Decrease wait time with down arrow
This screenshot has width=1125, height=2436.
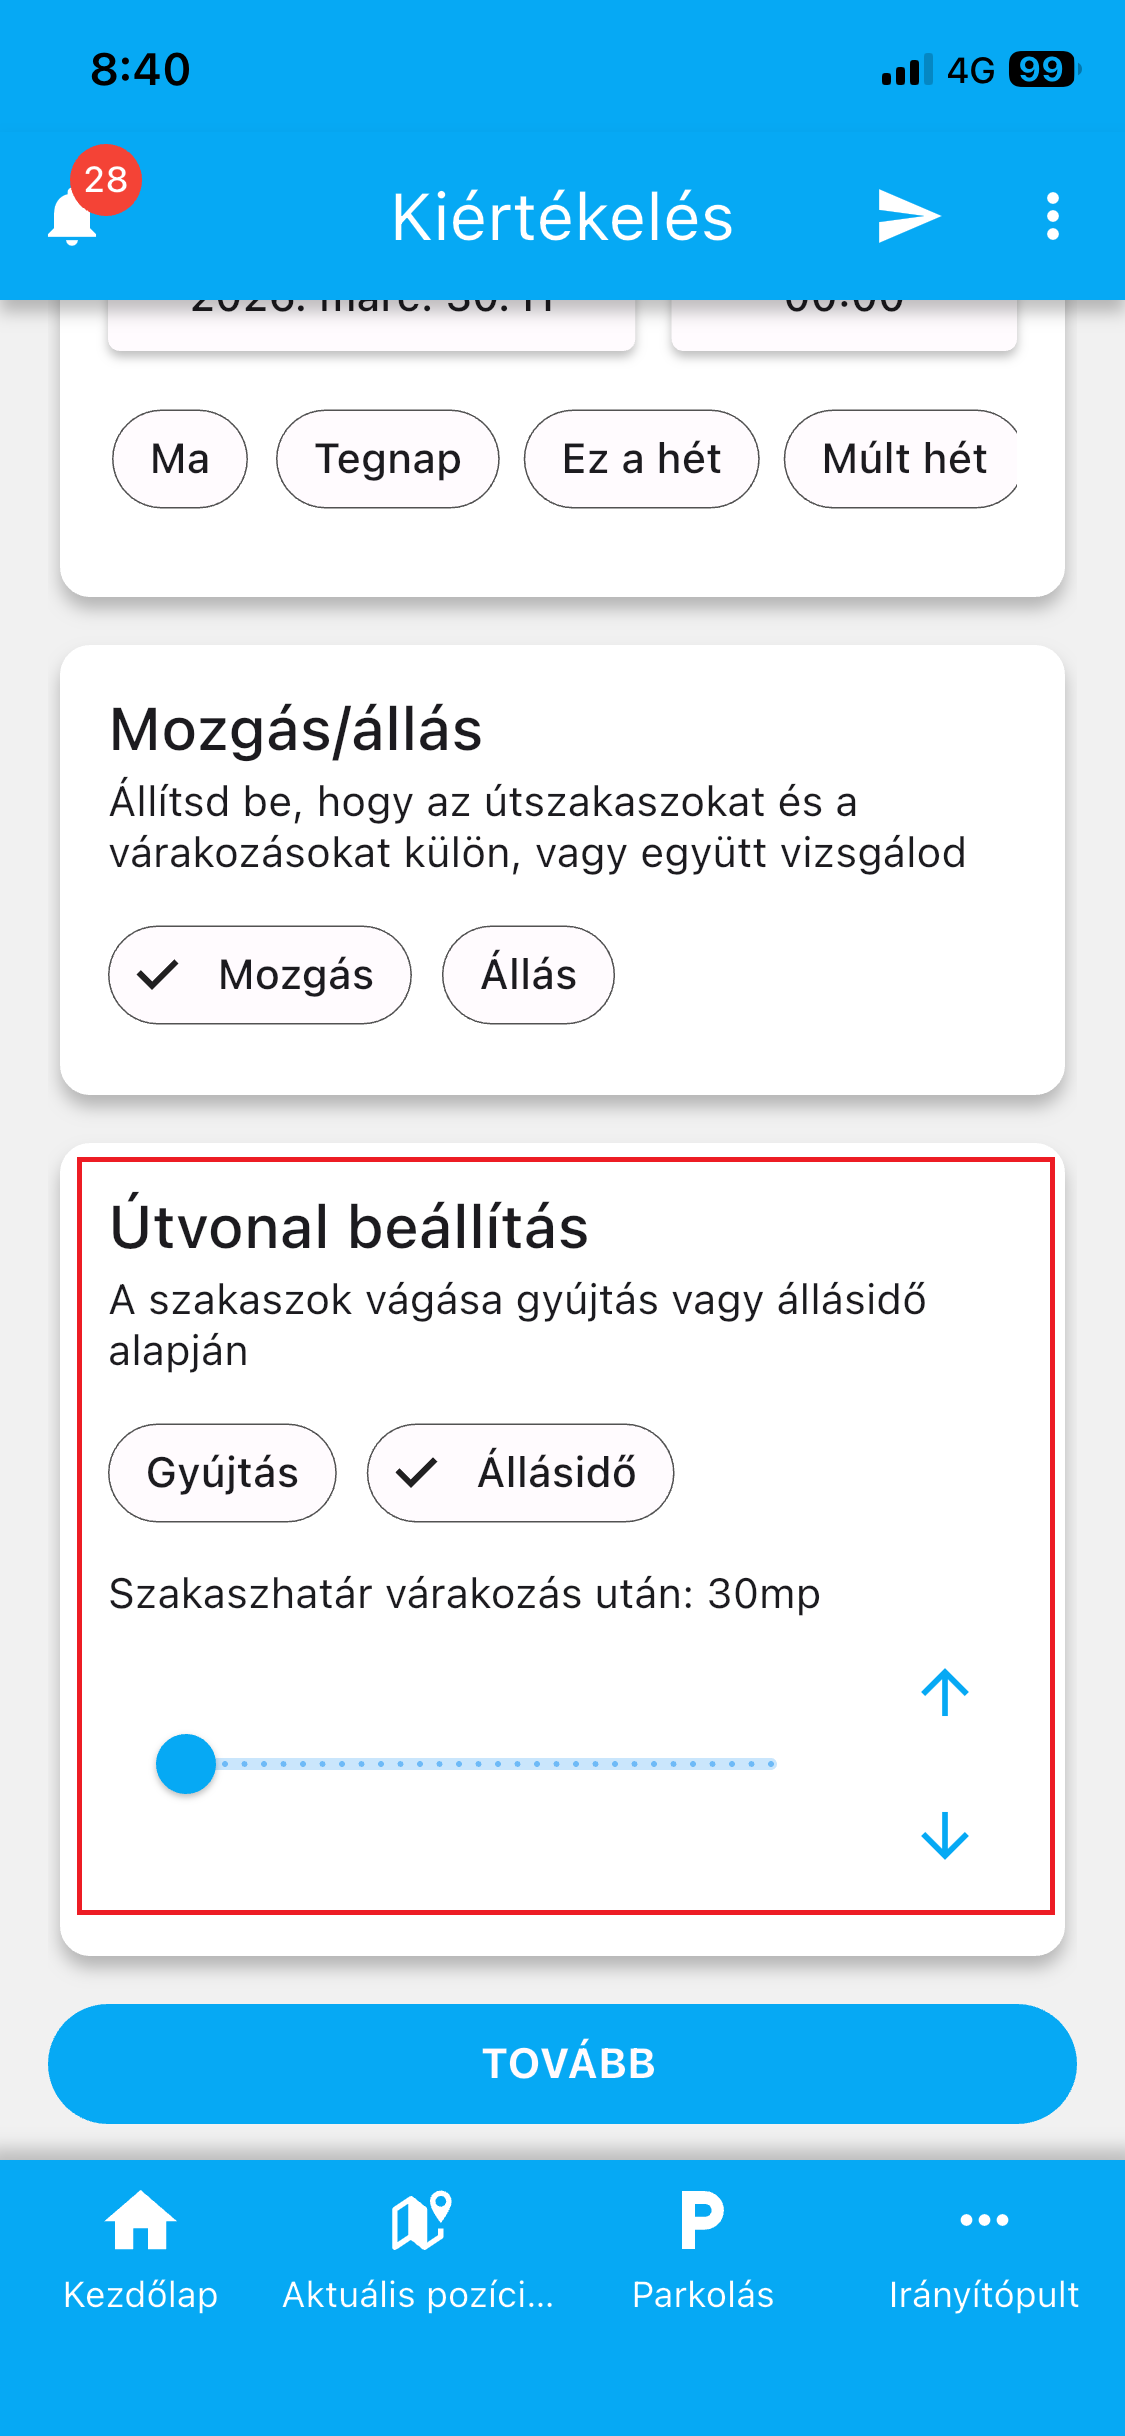tap(945, 1836)
